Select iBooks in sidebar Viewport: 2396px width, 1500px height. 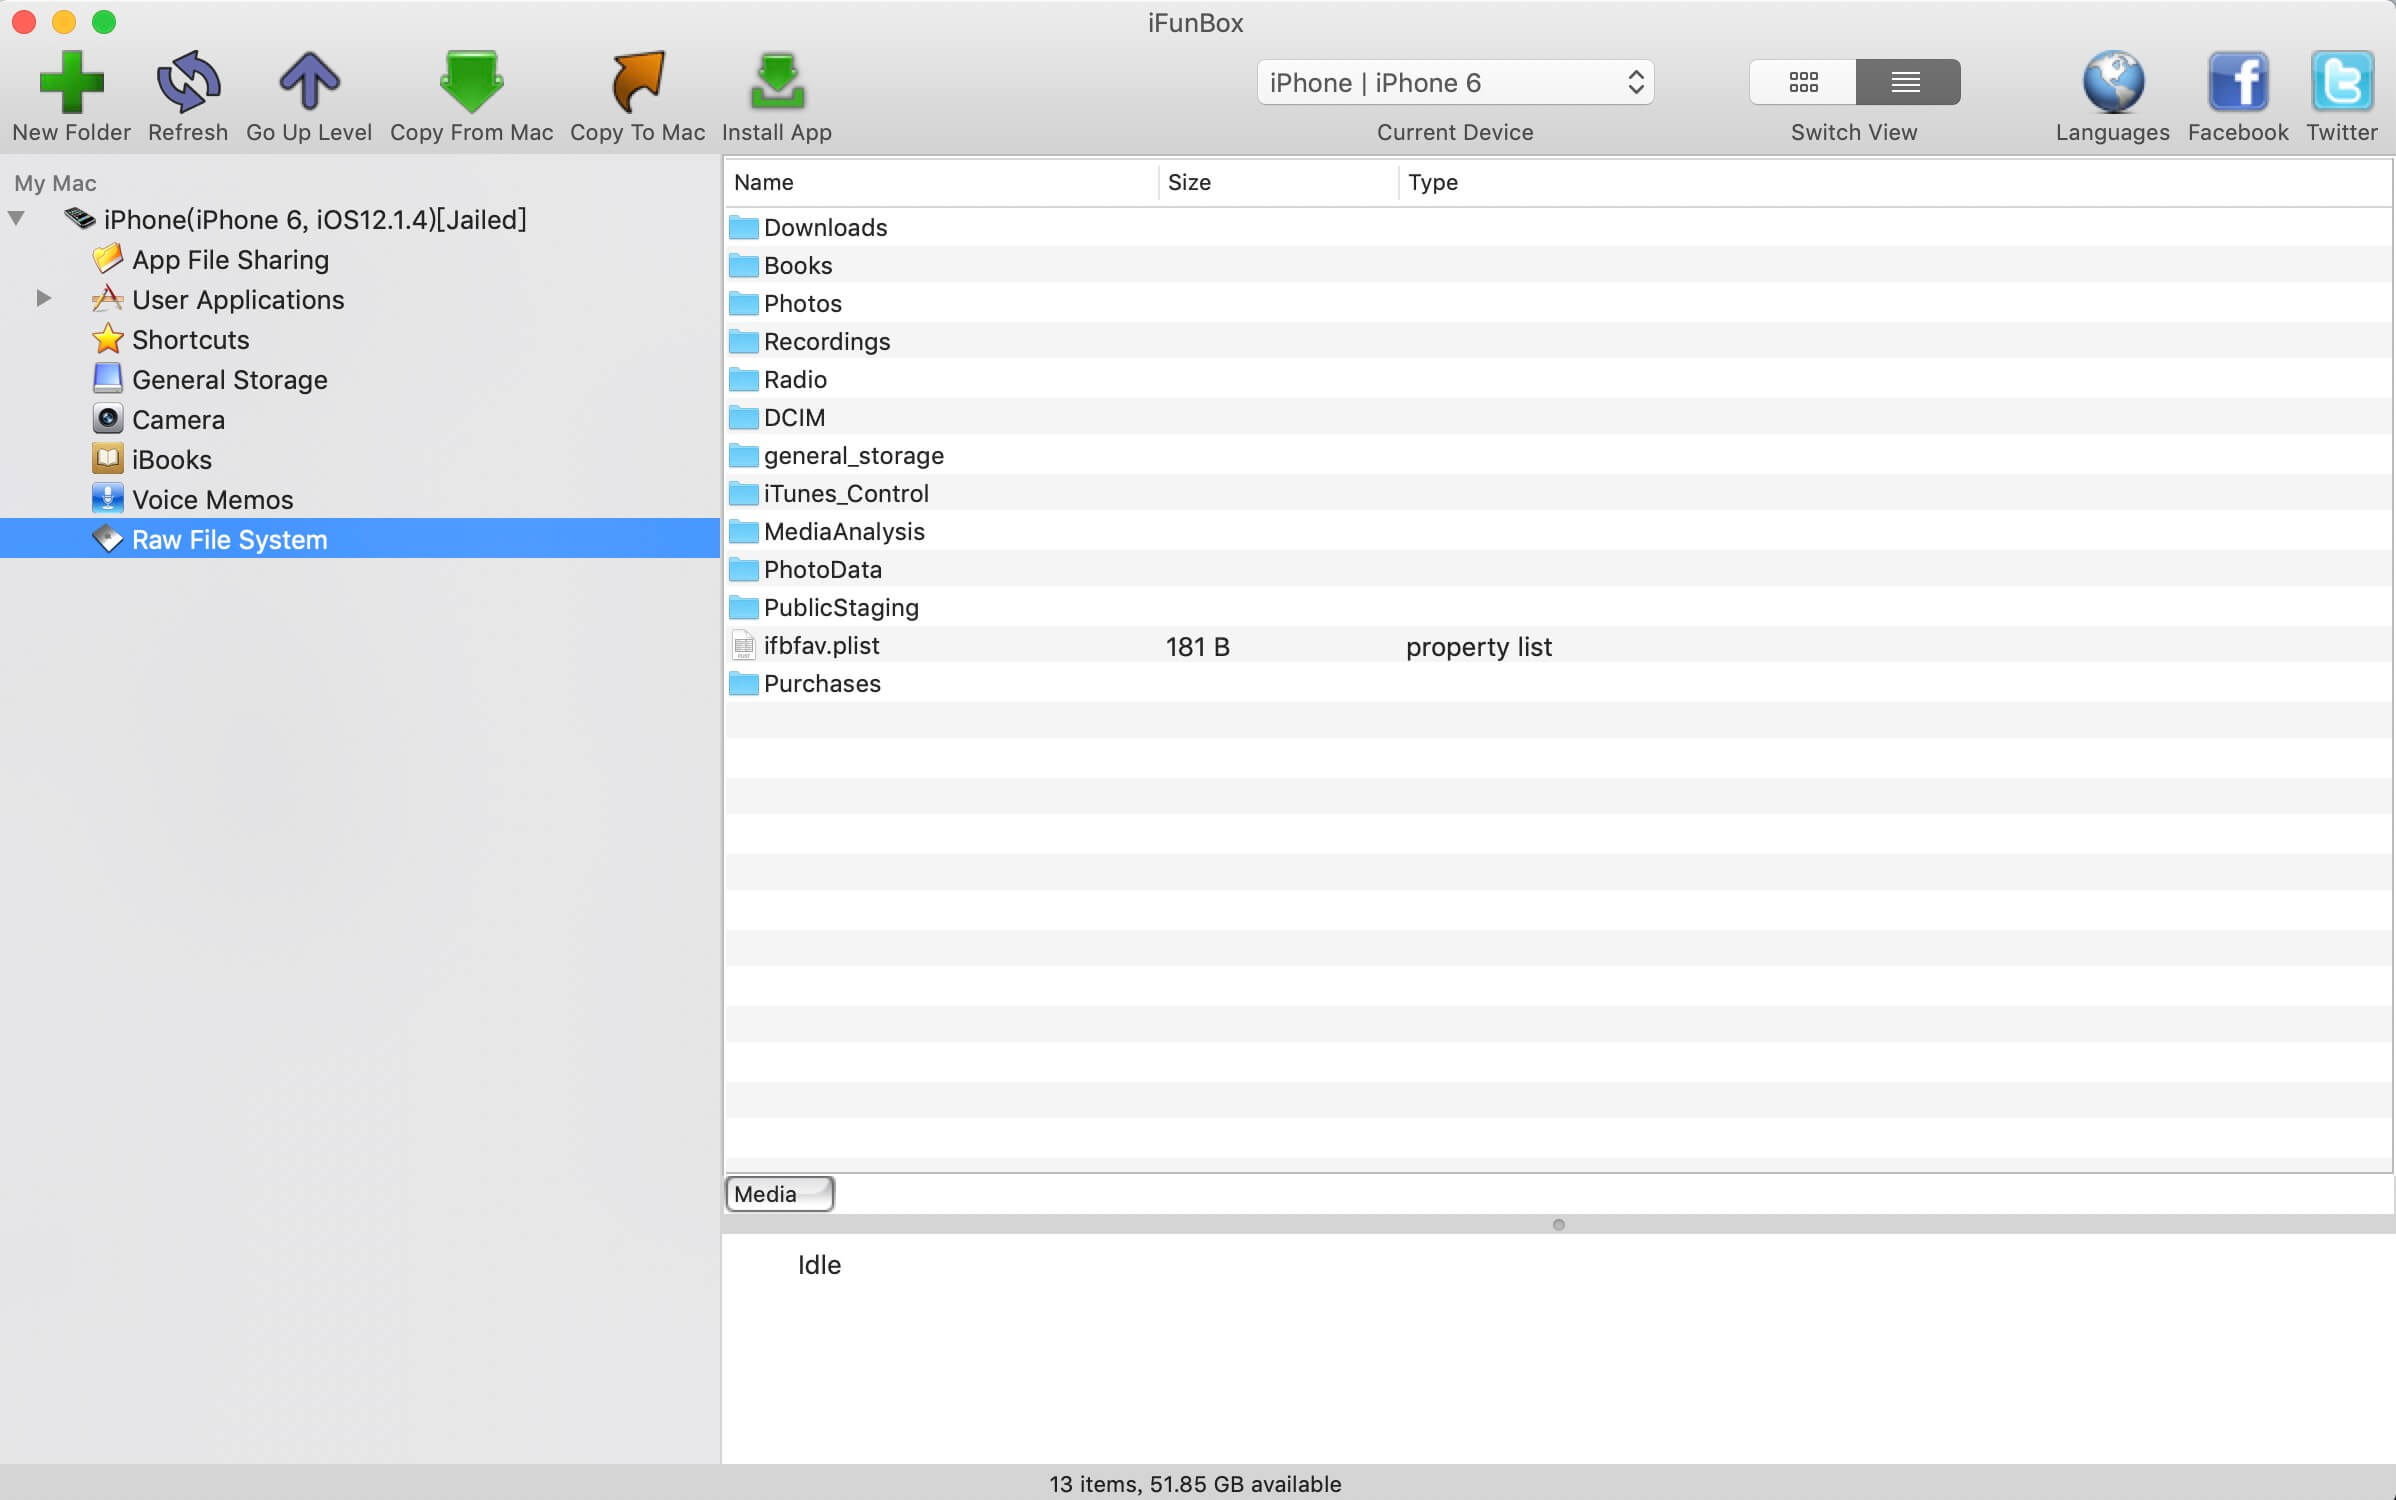360,460
